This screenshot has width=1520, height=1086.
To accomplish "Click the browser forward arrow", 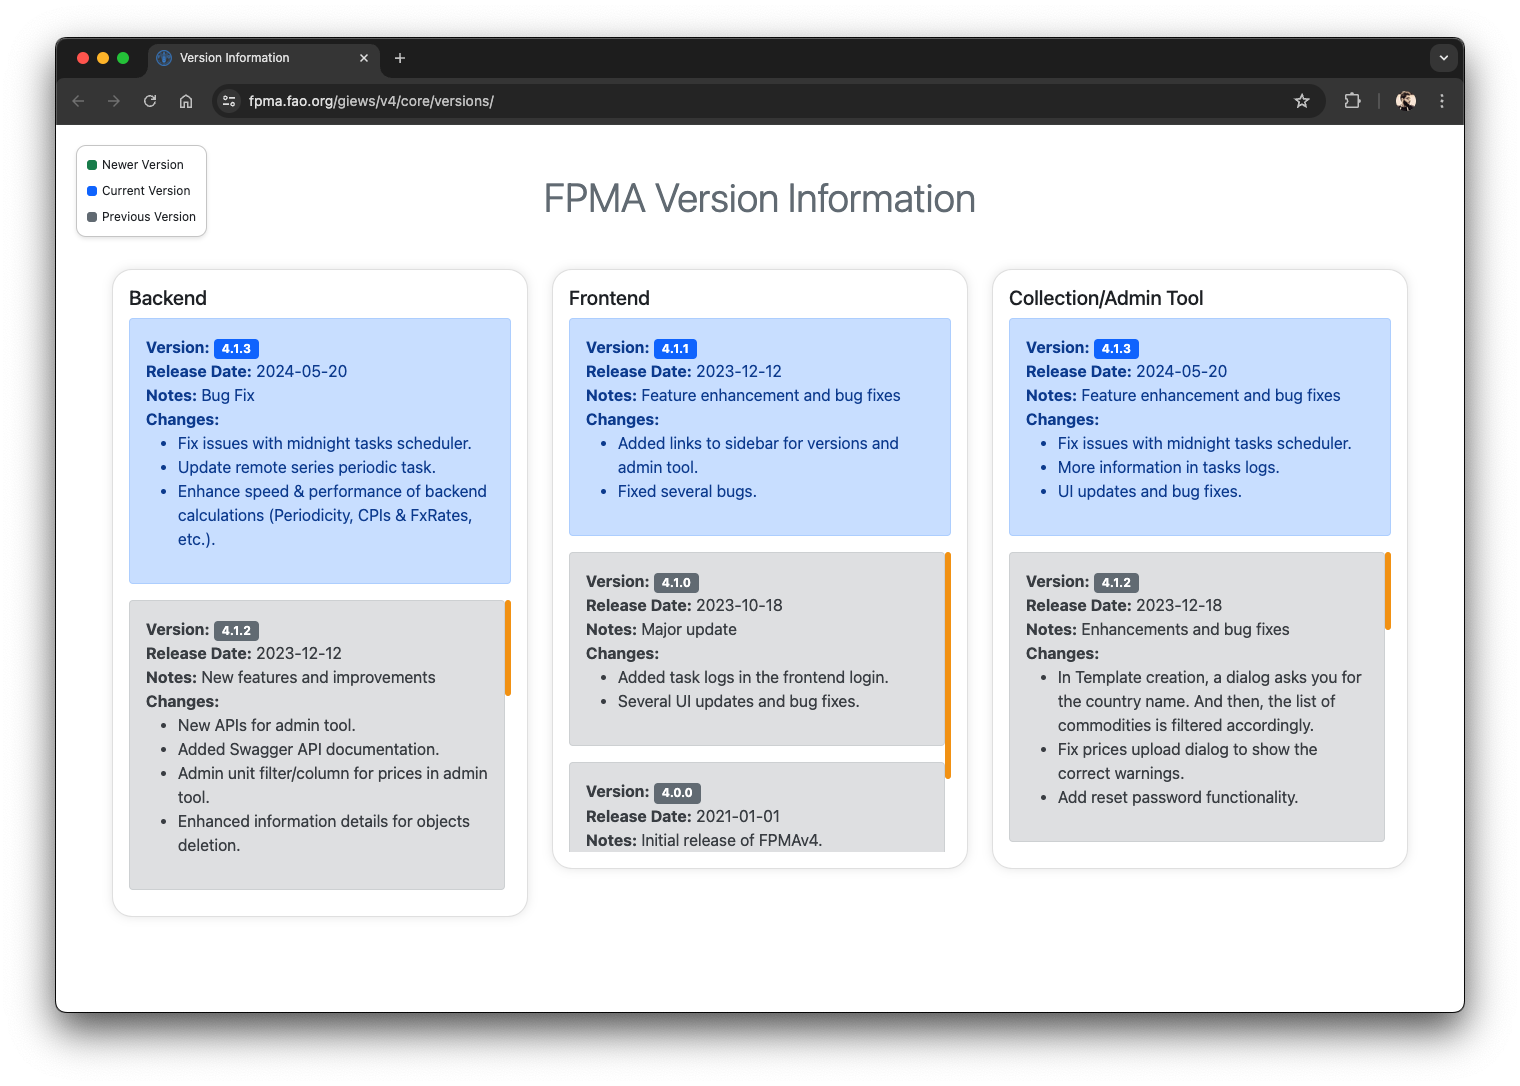I will click(x=114, y=101).
